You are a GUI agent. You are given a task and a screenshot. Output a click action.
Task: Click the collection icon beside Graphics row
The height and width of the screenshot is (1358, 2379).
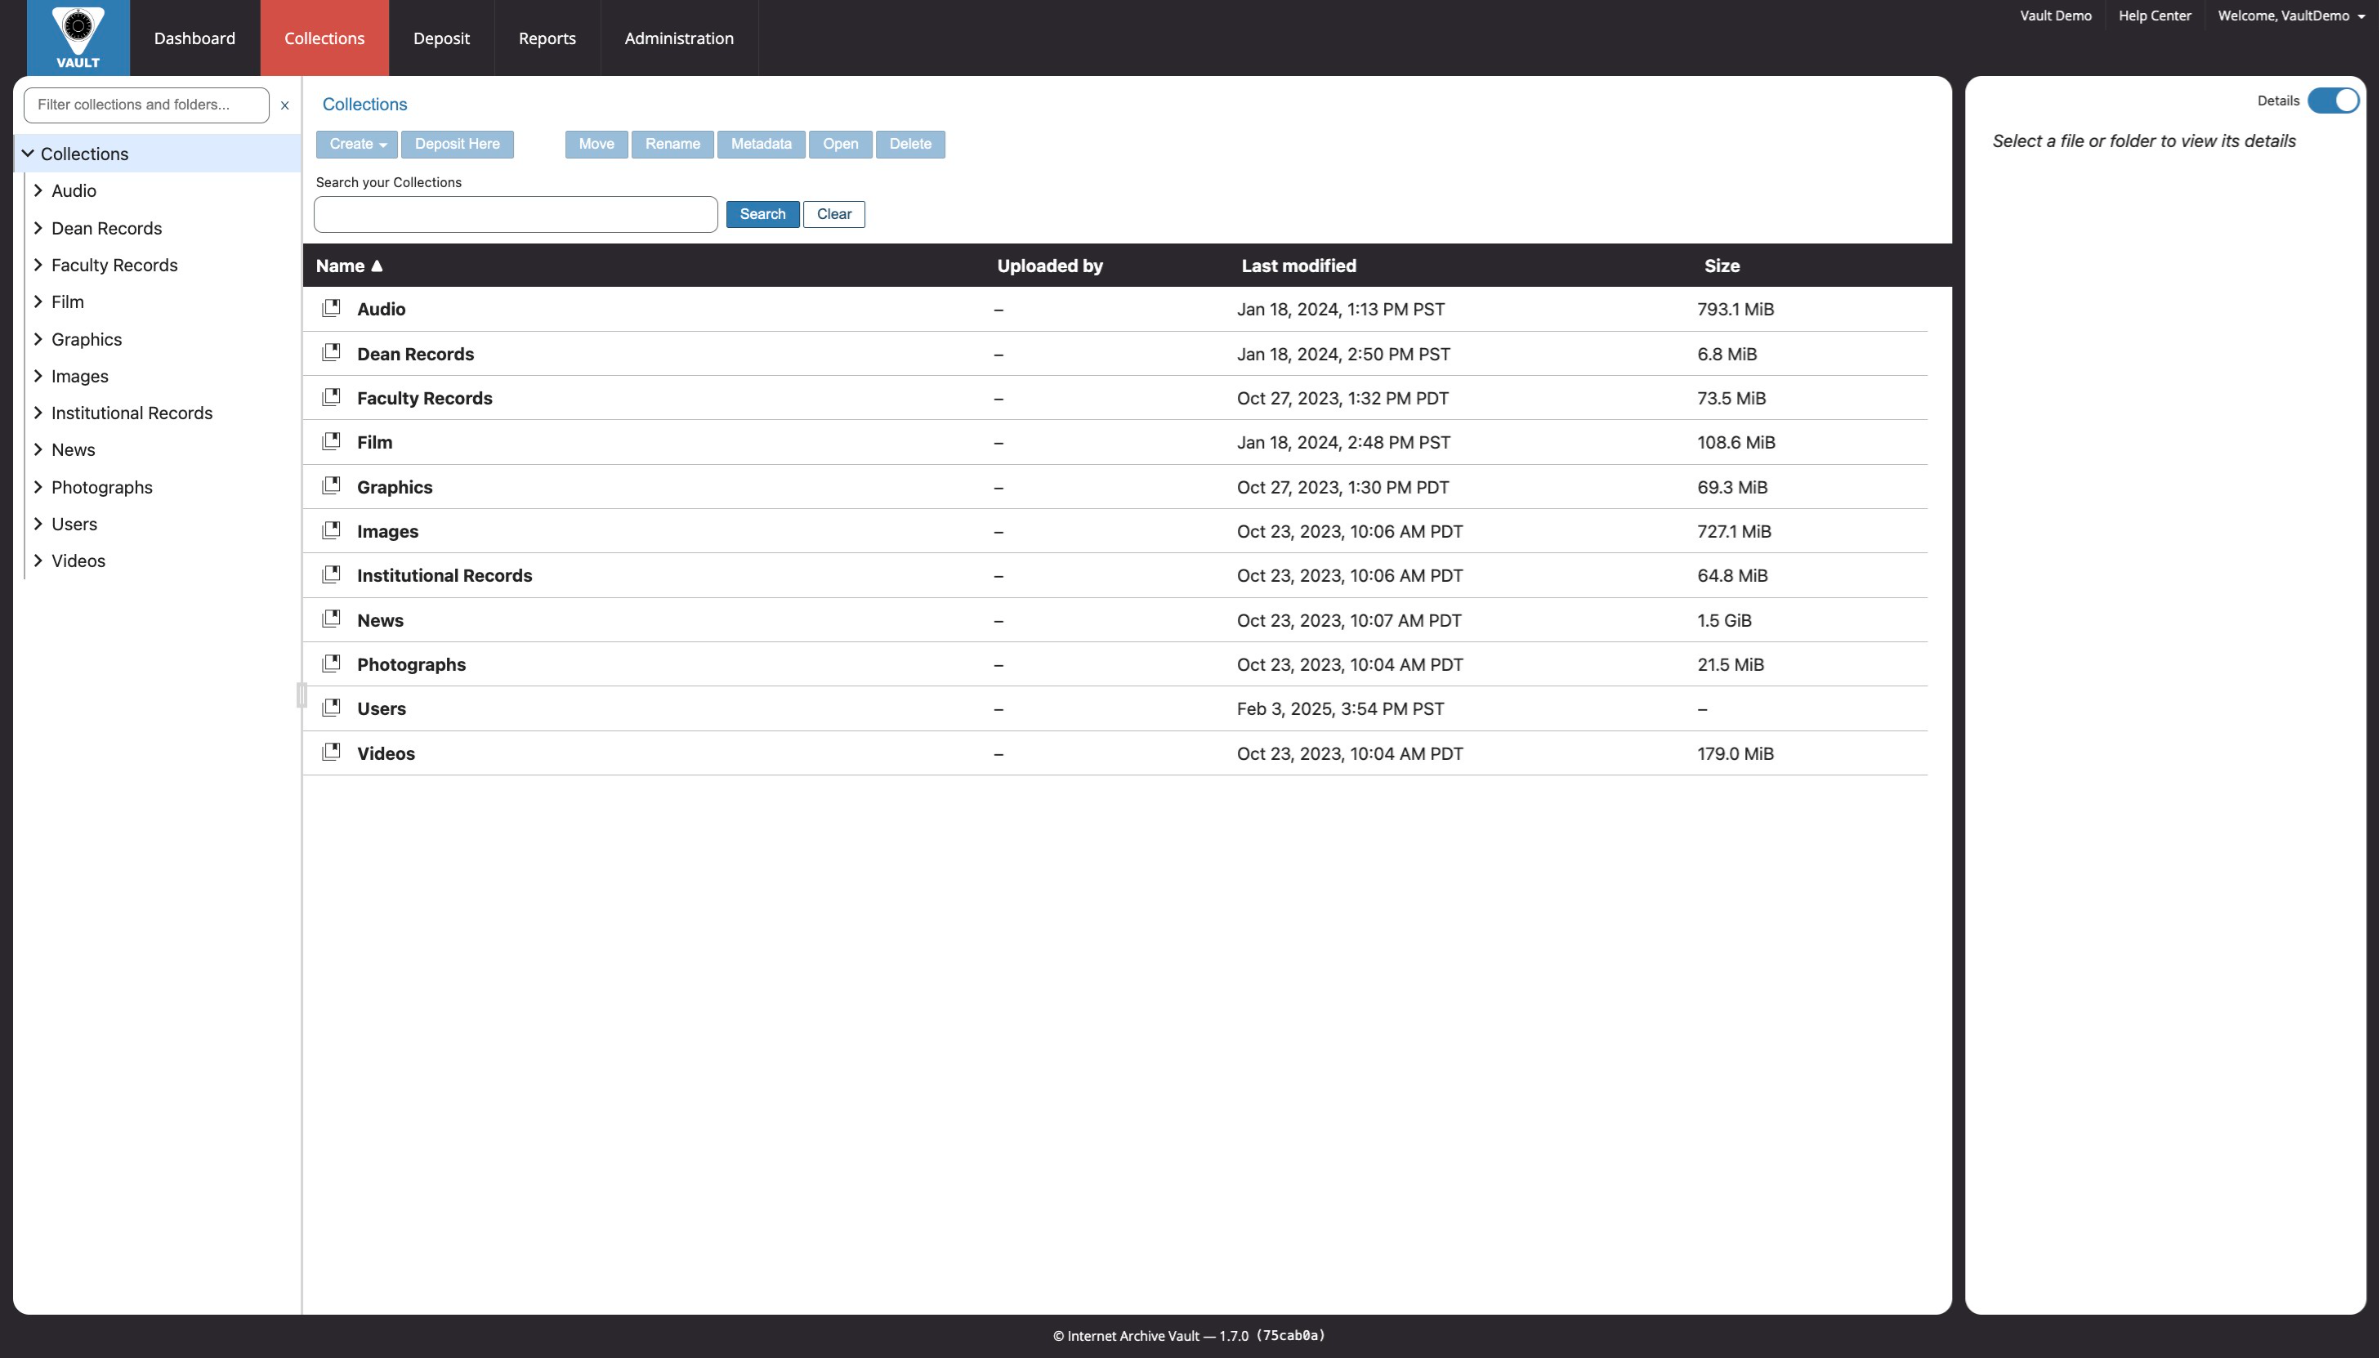click(331, 486)
